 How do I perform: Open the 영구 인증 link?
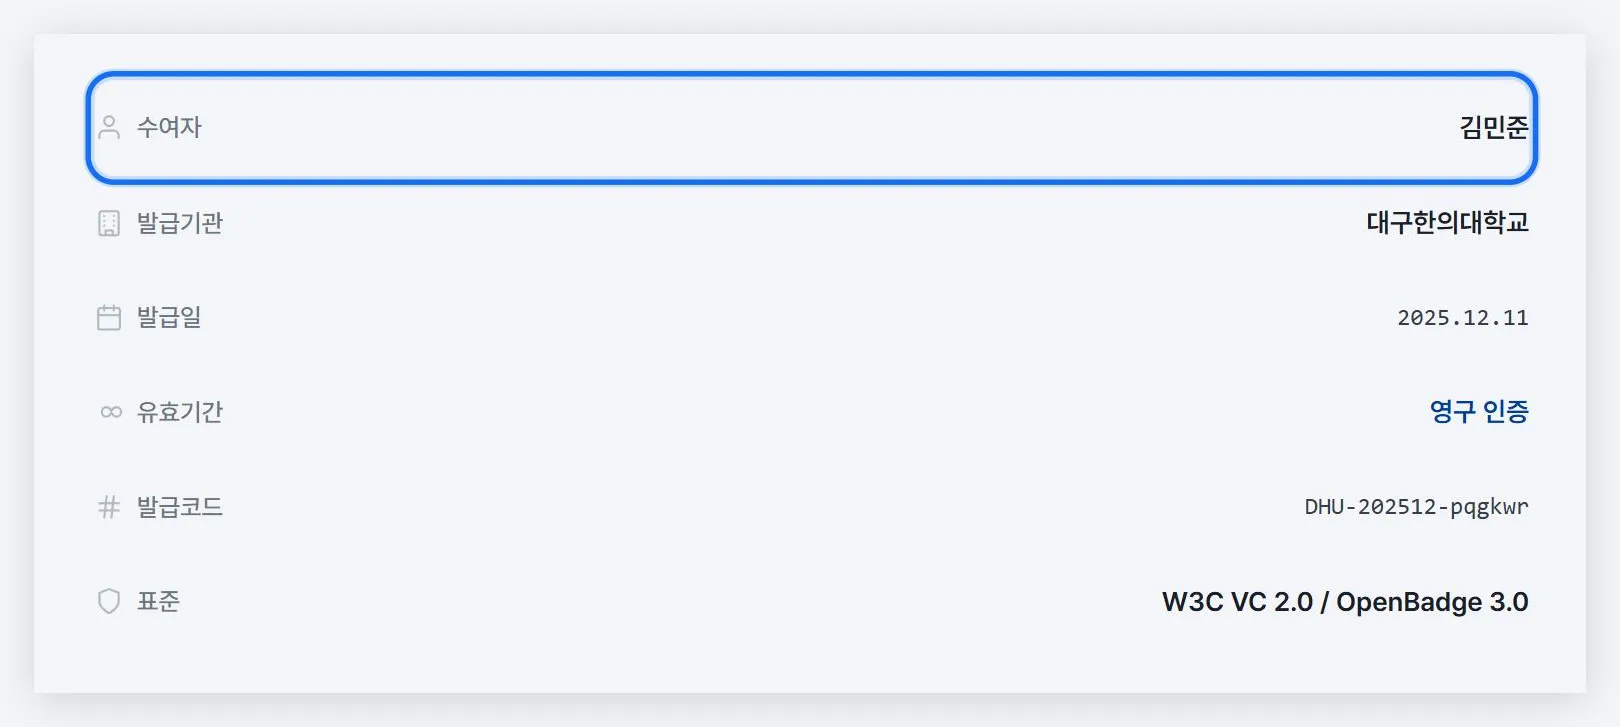point(1479,411)
